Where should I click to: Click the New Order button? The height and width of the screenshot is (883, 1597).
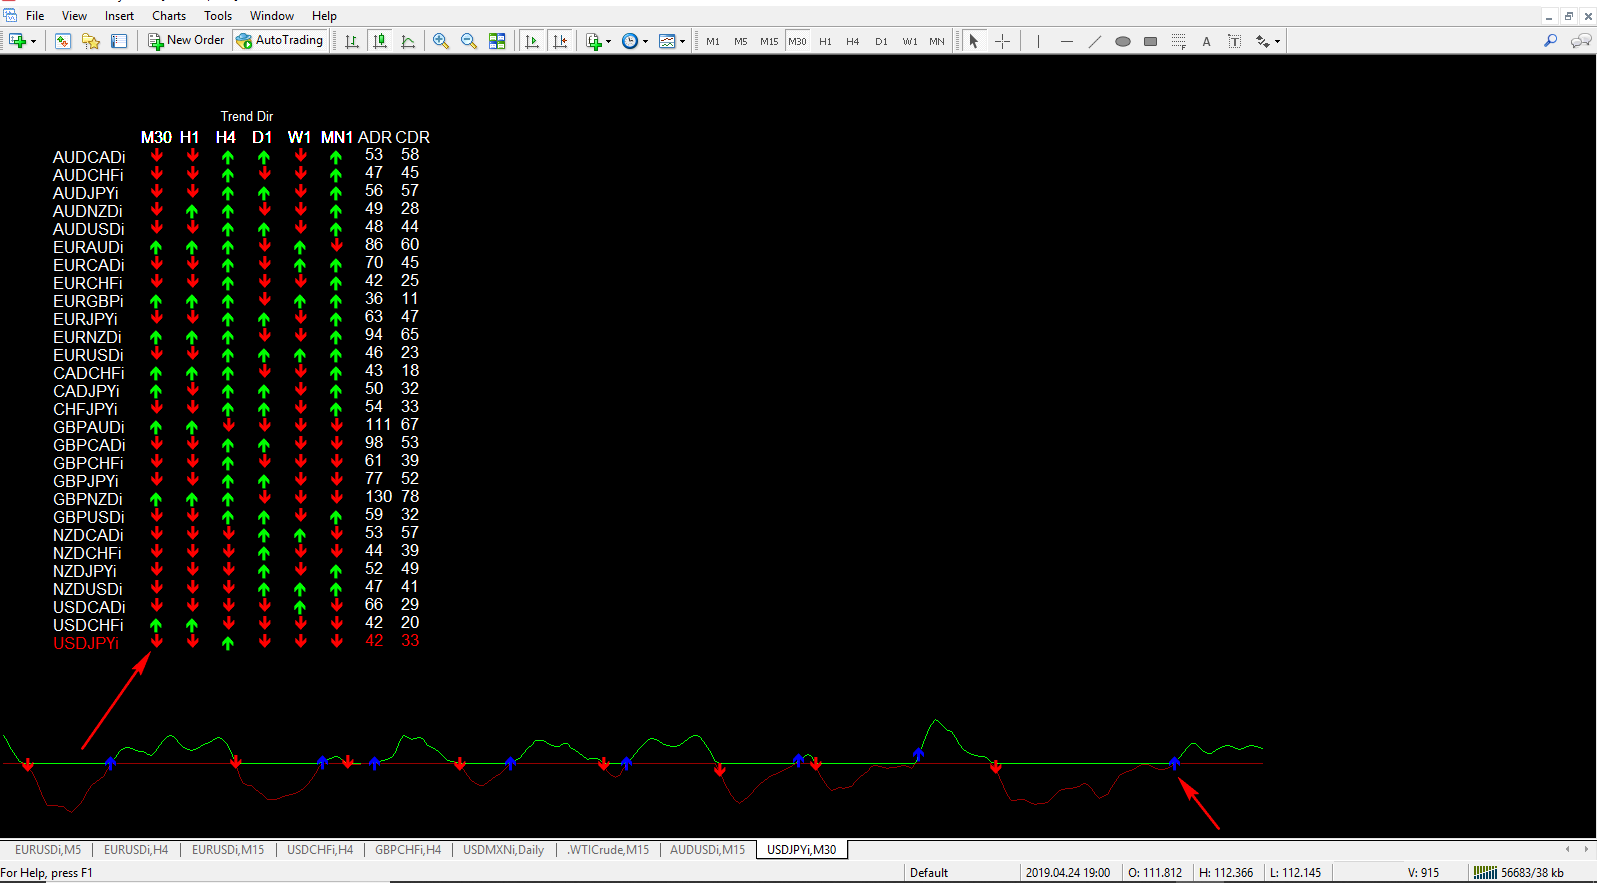click(x=186, y=40)
